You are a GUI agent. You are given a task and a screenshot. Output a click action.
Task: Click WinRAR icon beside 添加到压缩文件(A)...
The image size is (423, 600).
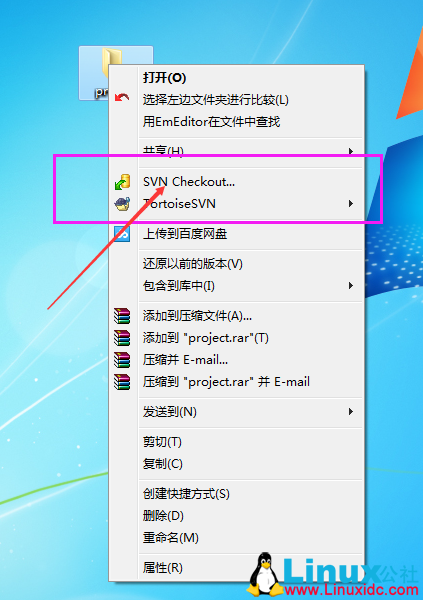point(122,316)
